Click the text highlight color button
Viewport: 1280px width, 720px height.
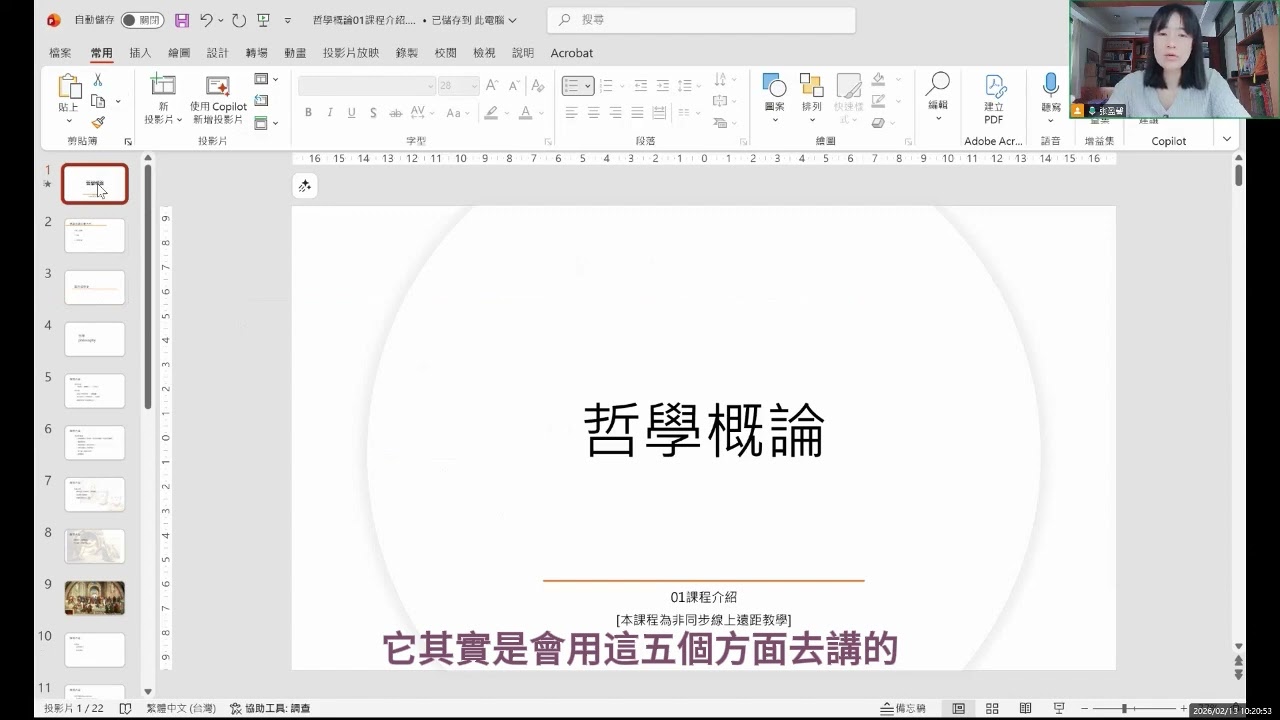tap(491, 113)
